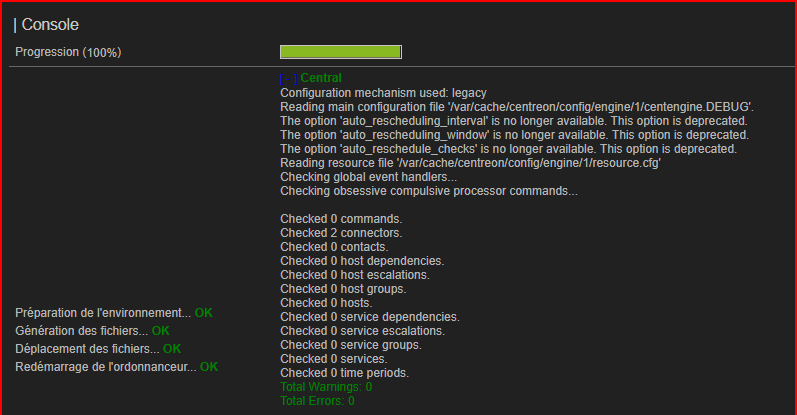
Task: Click the Central poller name
Action: click(321, 78)
